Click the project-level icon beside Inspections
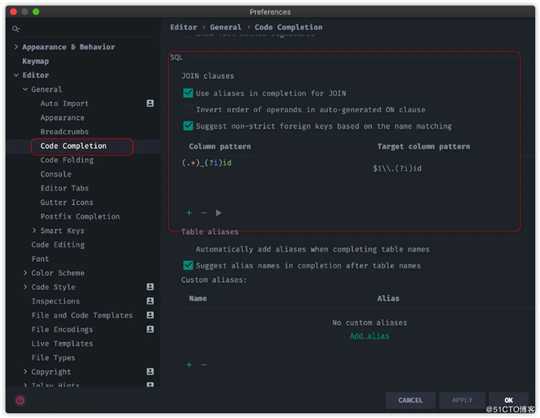Viewport: 540px width, 418px height. pyautogui.click(x=150, y=301)
